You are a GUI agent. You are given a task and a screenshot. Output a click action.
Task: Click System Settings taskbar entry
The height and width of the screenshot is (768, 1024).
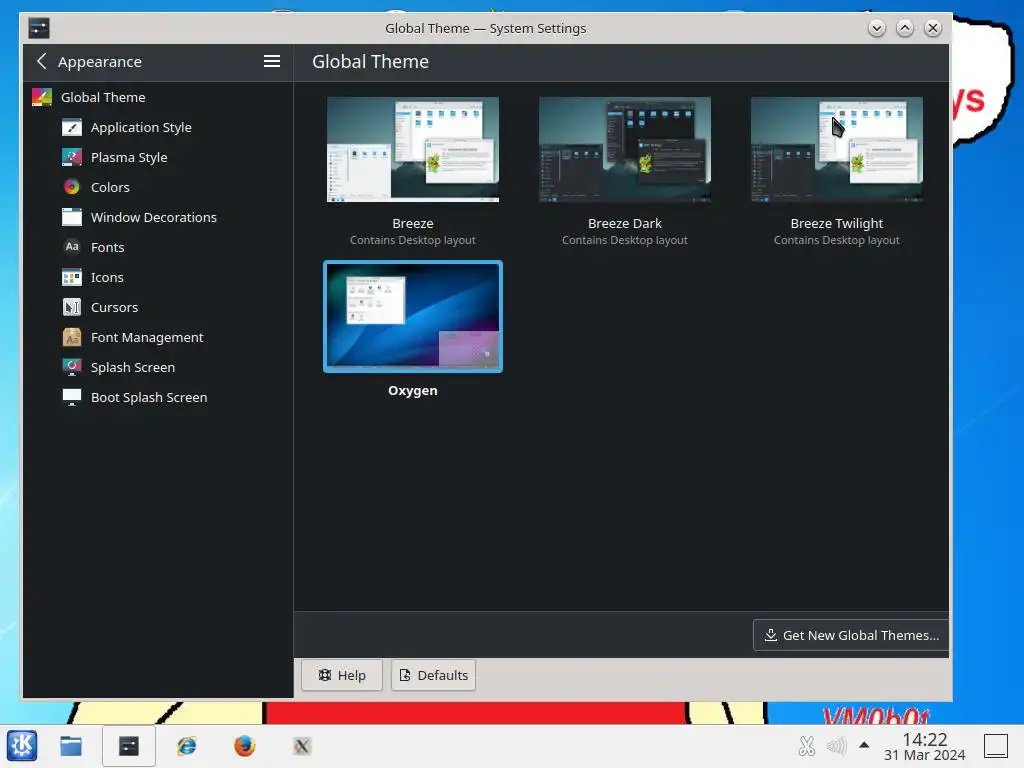coord(129,746)
